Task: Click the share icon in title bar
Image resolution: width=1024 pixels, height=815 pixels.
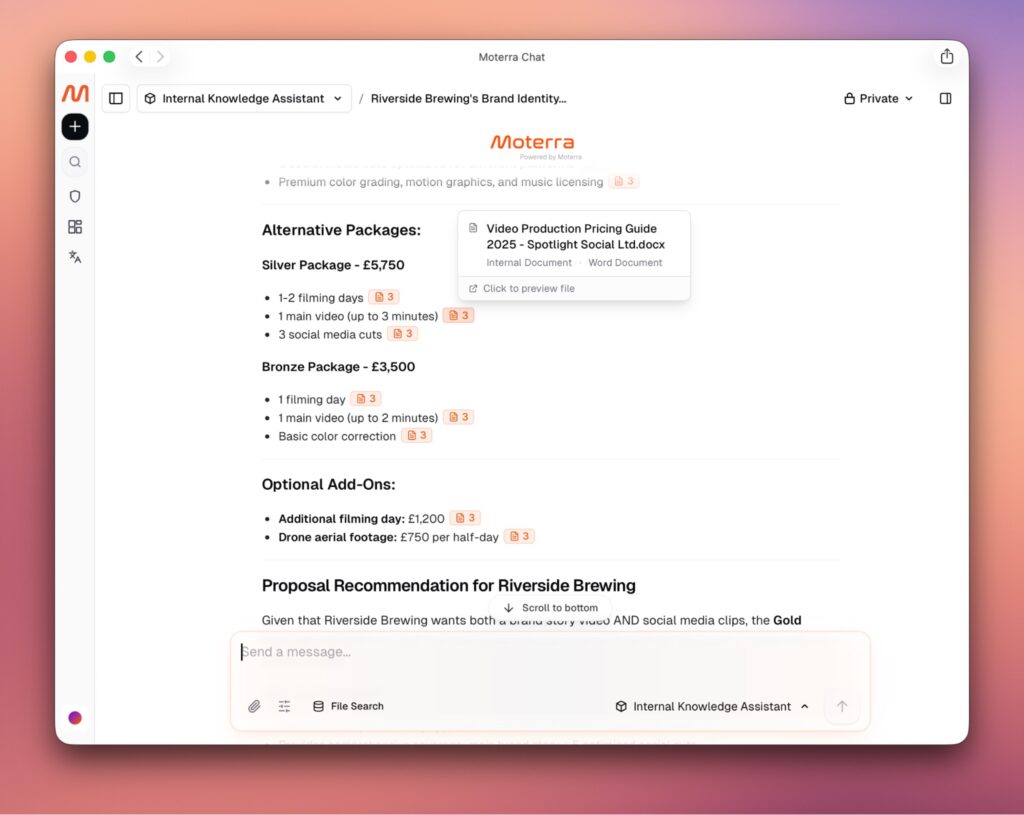Action: (946, 57)
